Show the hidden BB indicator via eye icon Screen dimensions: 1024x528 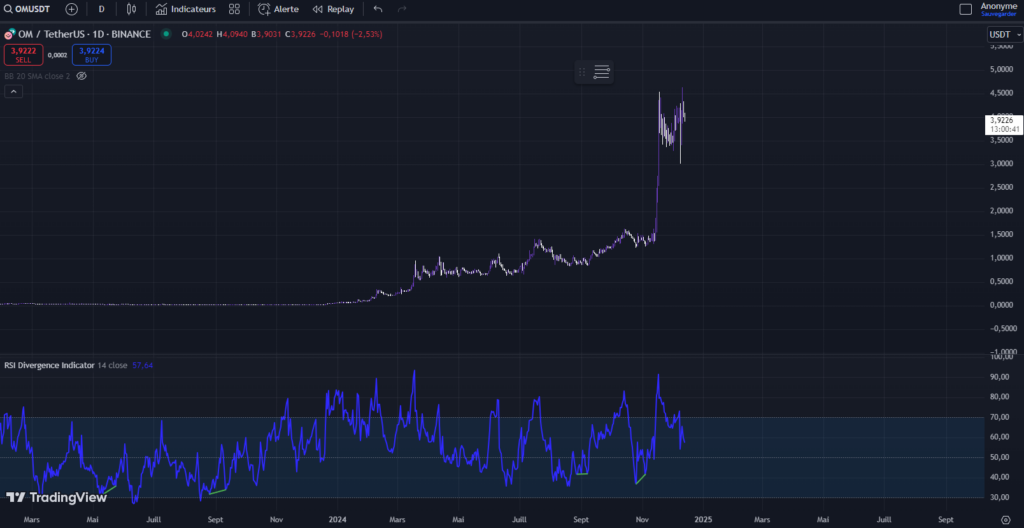(x=82, y=75)
